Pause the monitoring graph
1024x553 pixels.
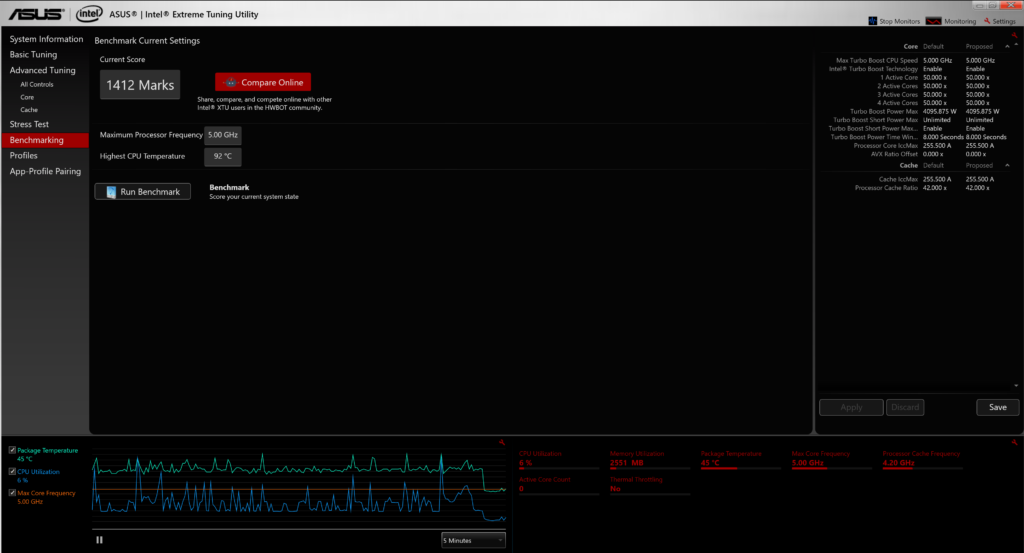pyautogui.click(x=99, y=540)
